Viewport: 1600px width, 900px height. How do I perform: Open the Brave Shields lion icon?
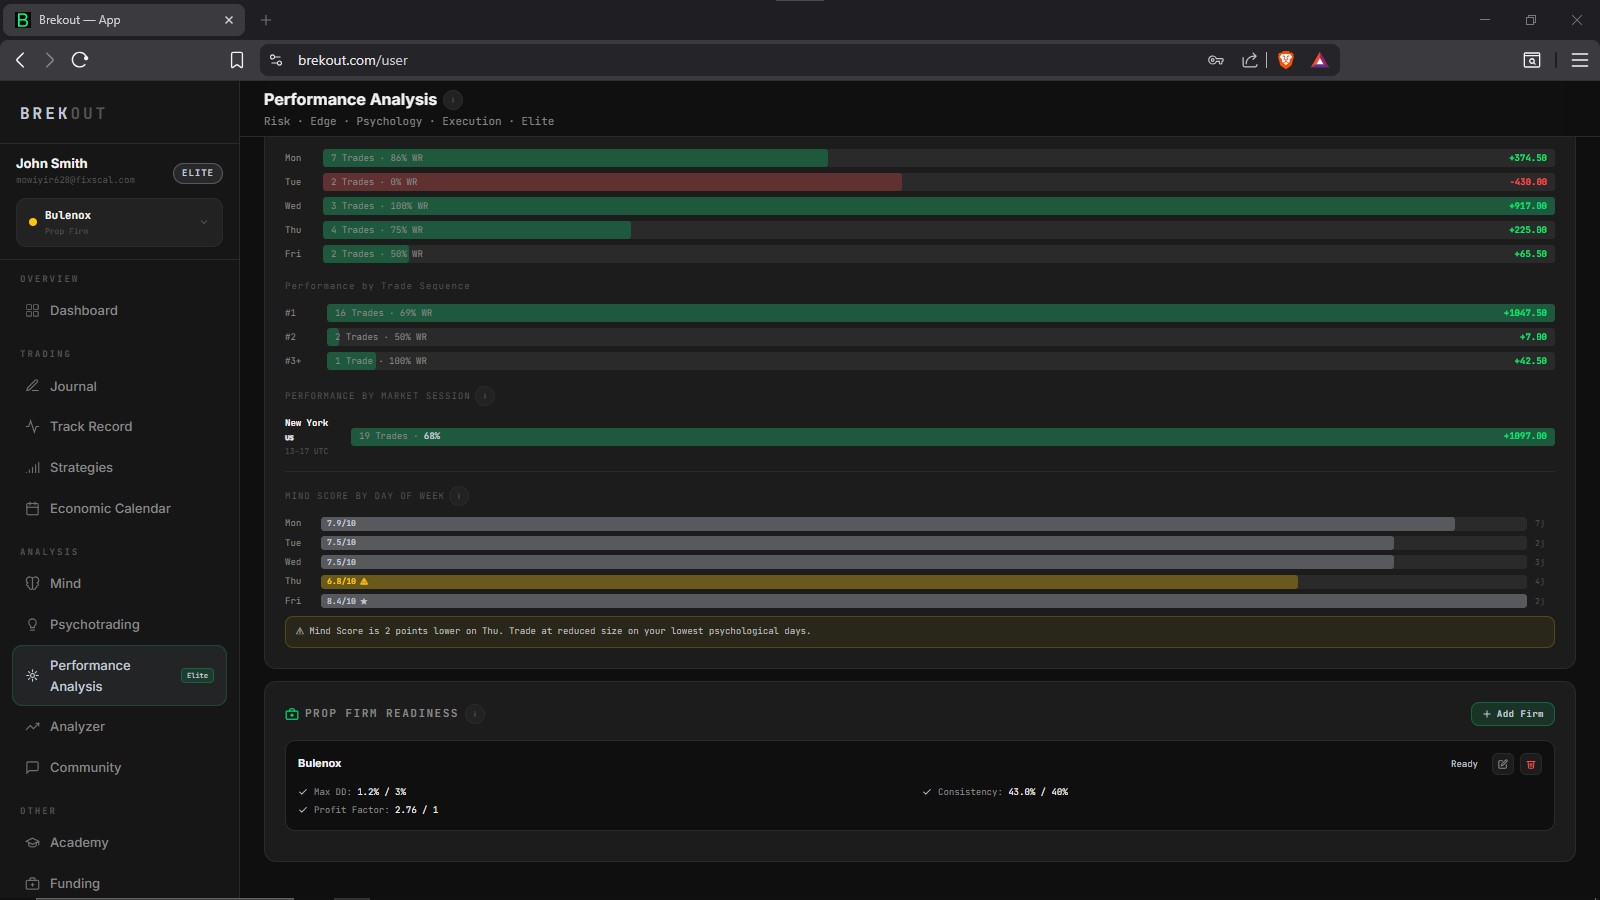click(1286, 60)
